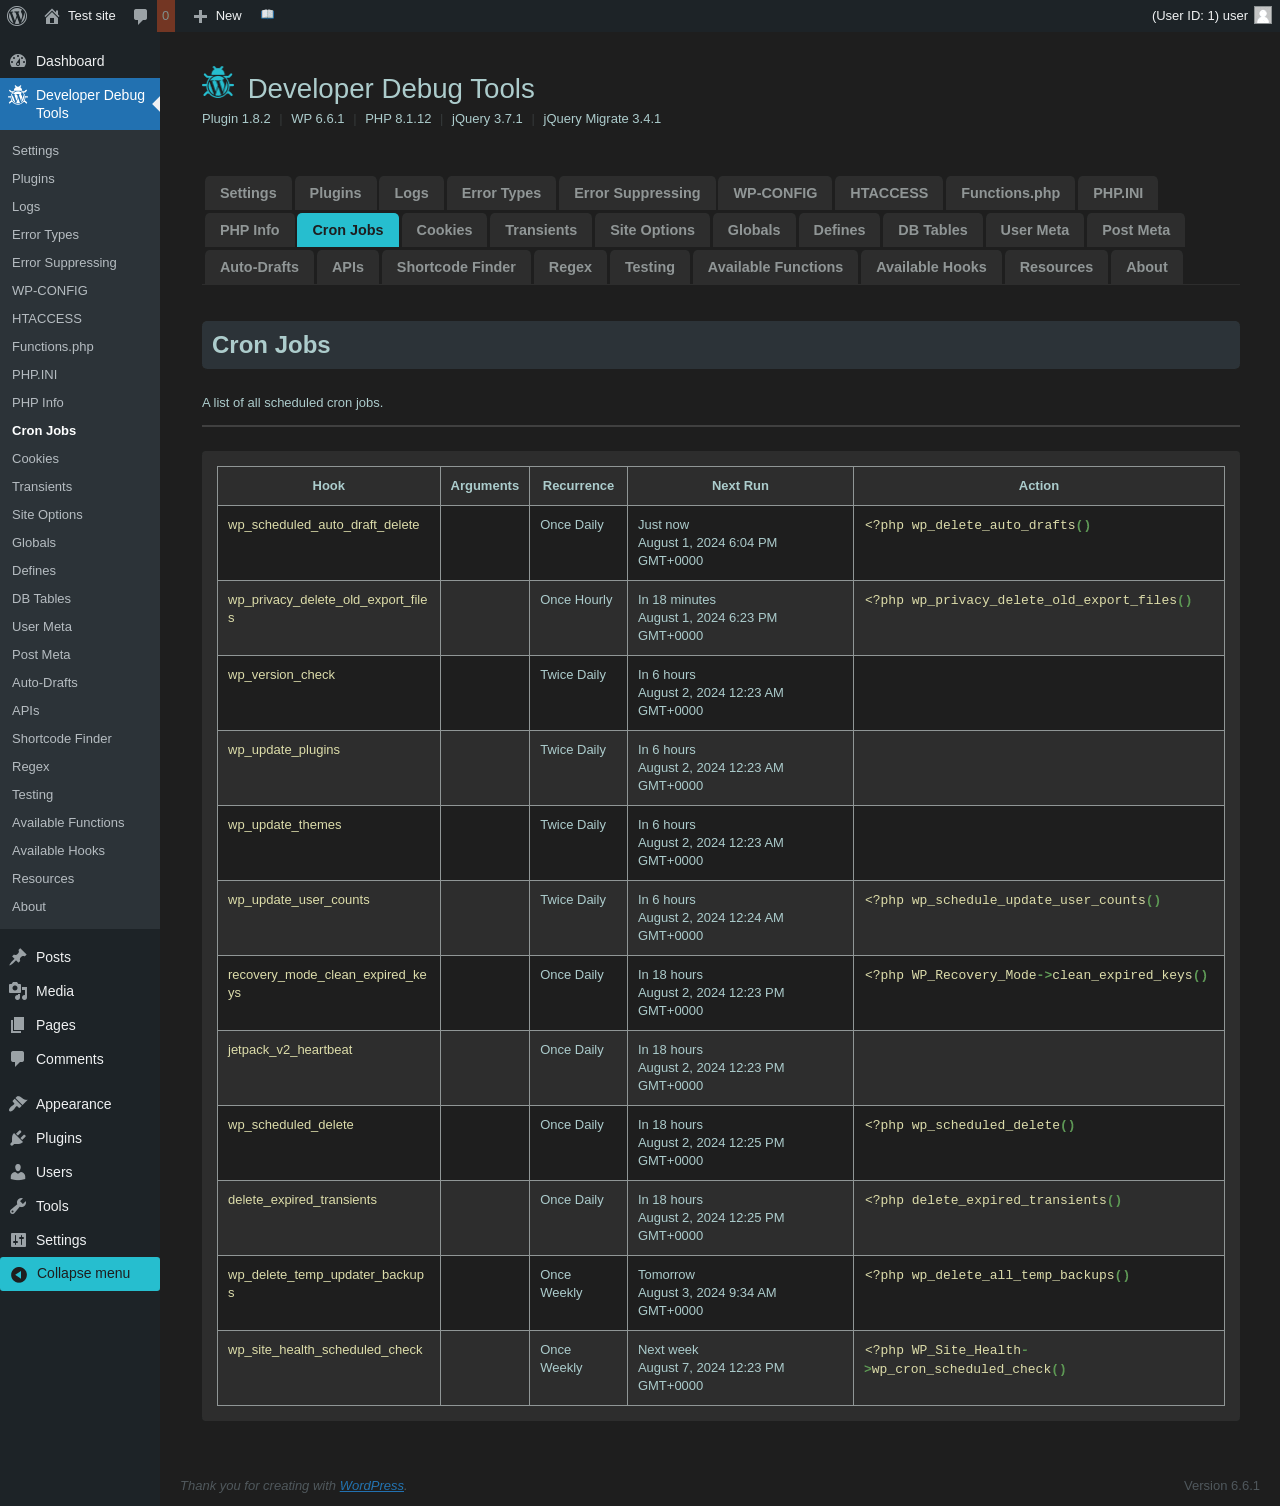Open the sidebar Tools wrench menu
1280x1506 pixels.
(x=18, y=1206)
